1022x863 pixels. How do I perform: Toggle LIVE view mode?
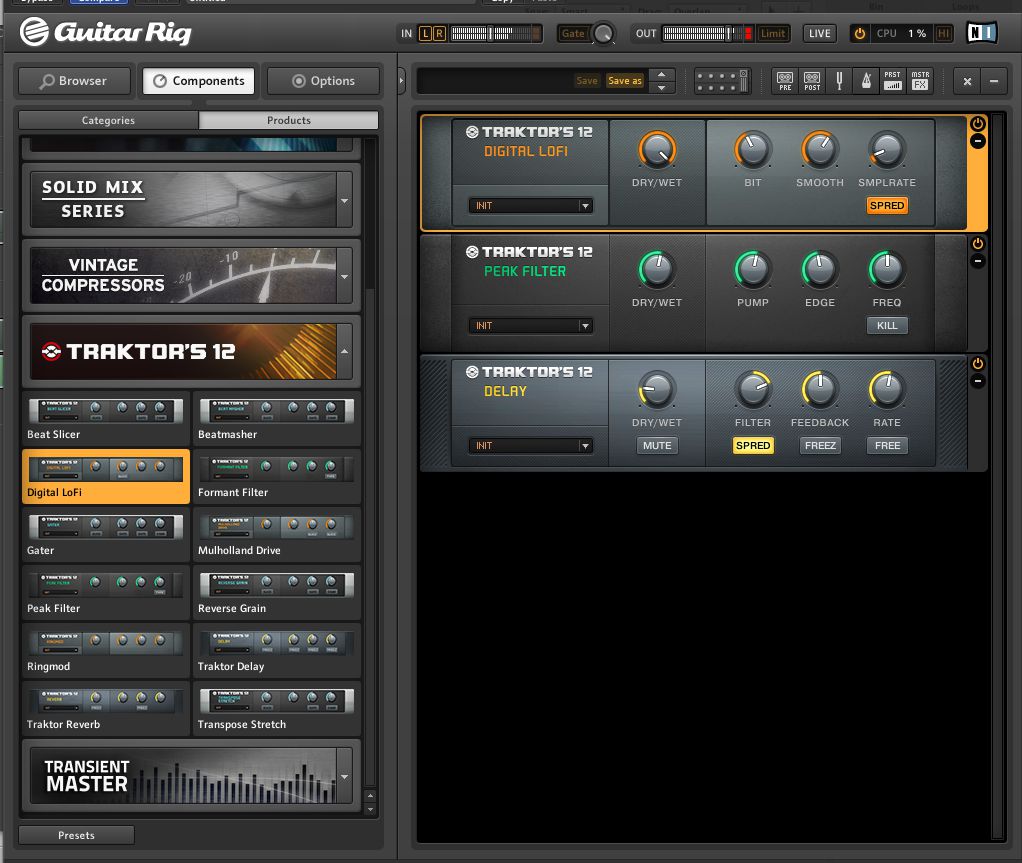coord(819,33)
